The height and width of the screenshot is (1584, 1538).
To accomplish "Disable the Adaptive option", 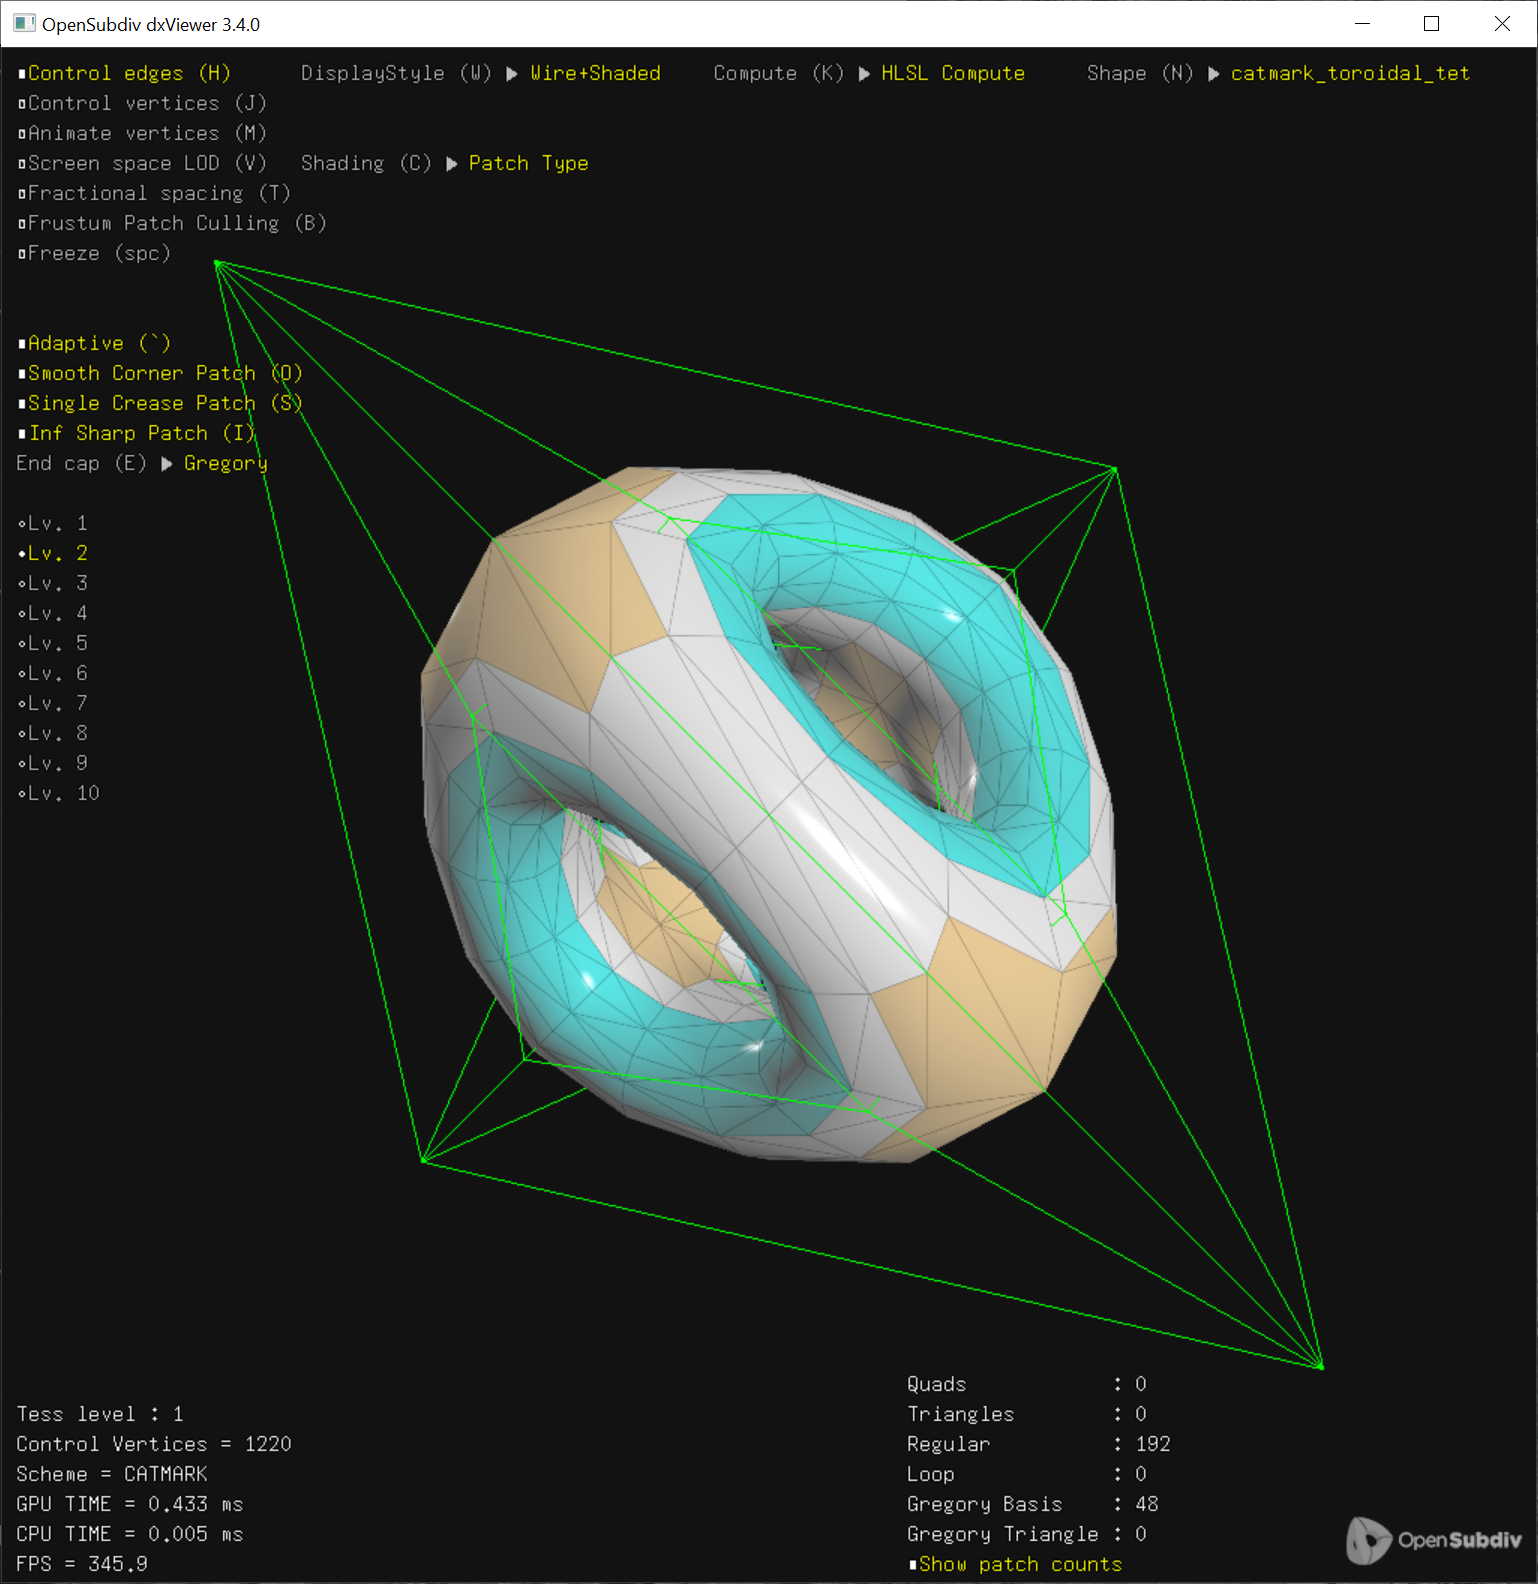I will click(x=94, y=343).
